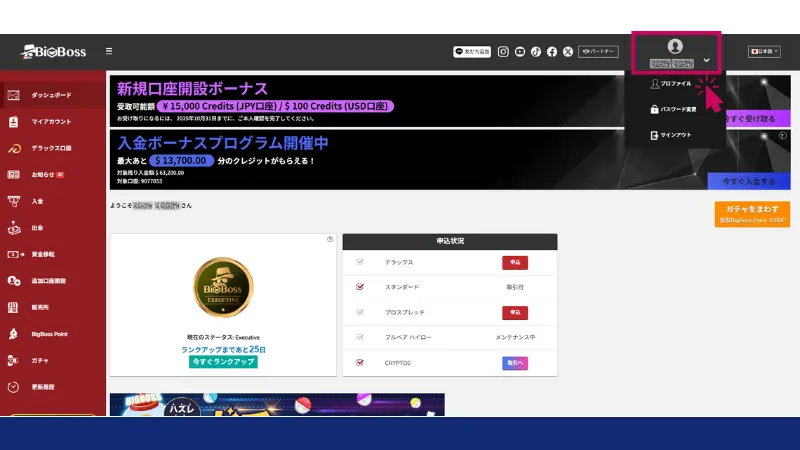
Task: Toggle the スタンダード checkbox
Action: pos(360,287)
